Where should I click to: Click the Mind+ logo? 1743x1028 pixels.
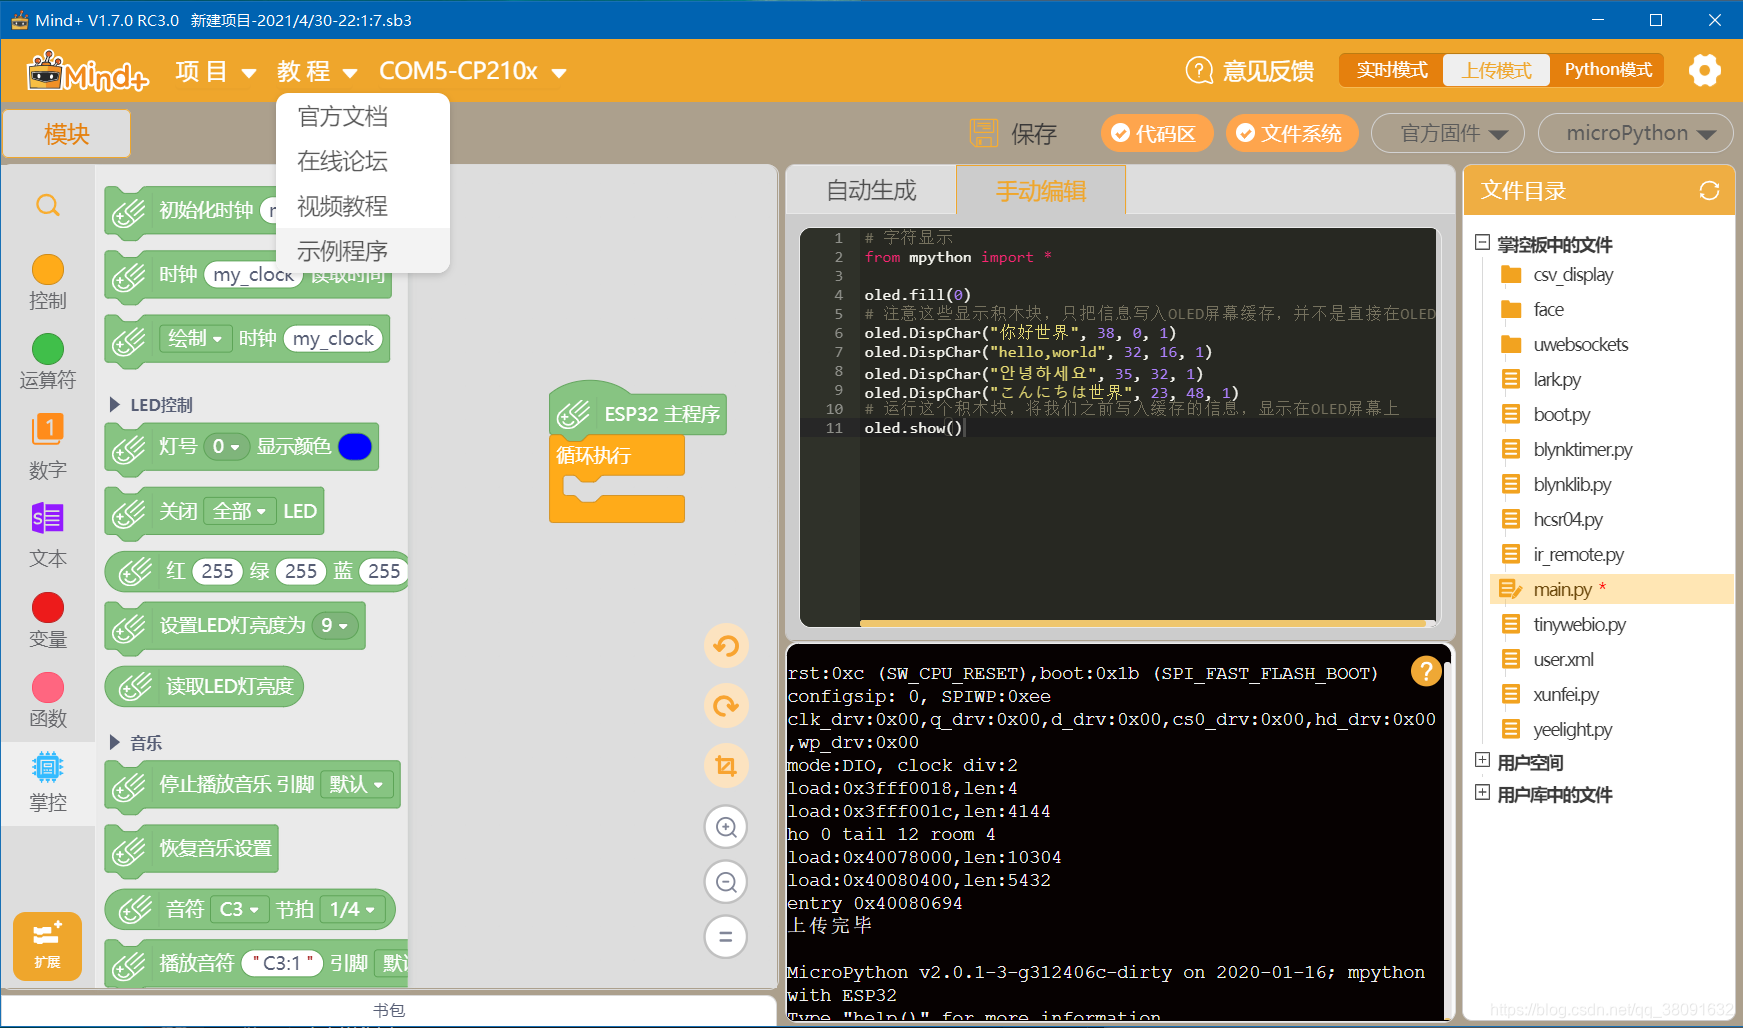point(88,72)
